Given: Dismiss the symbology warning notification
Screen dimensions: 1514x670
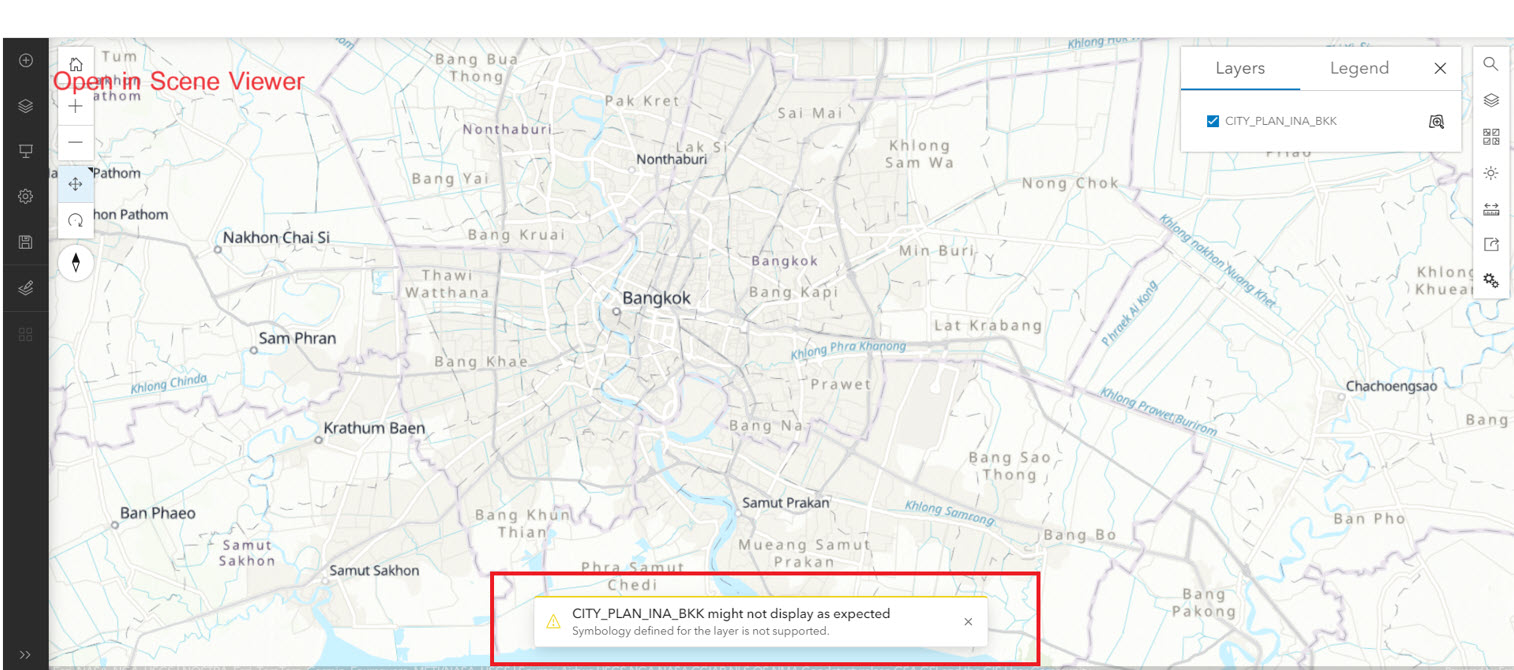Looking at the screenshot, I should click(968, 621).
